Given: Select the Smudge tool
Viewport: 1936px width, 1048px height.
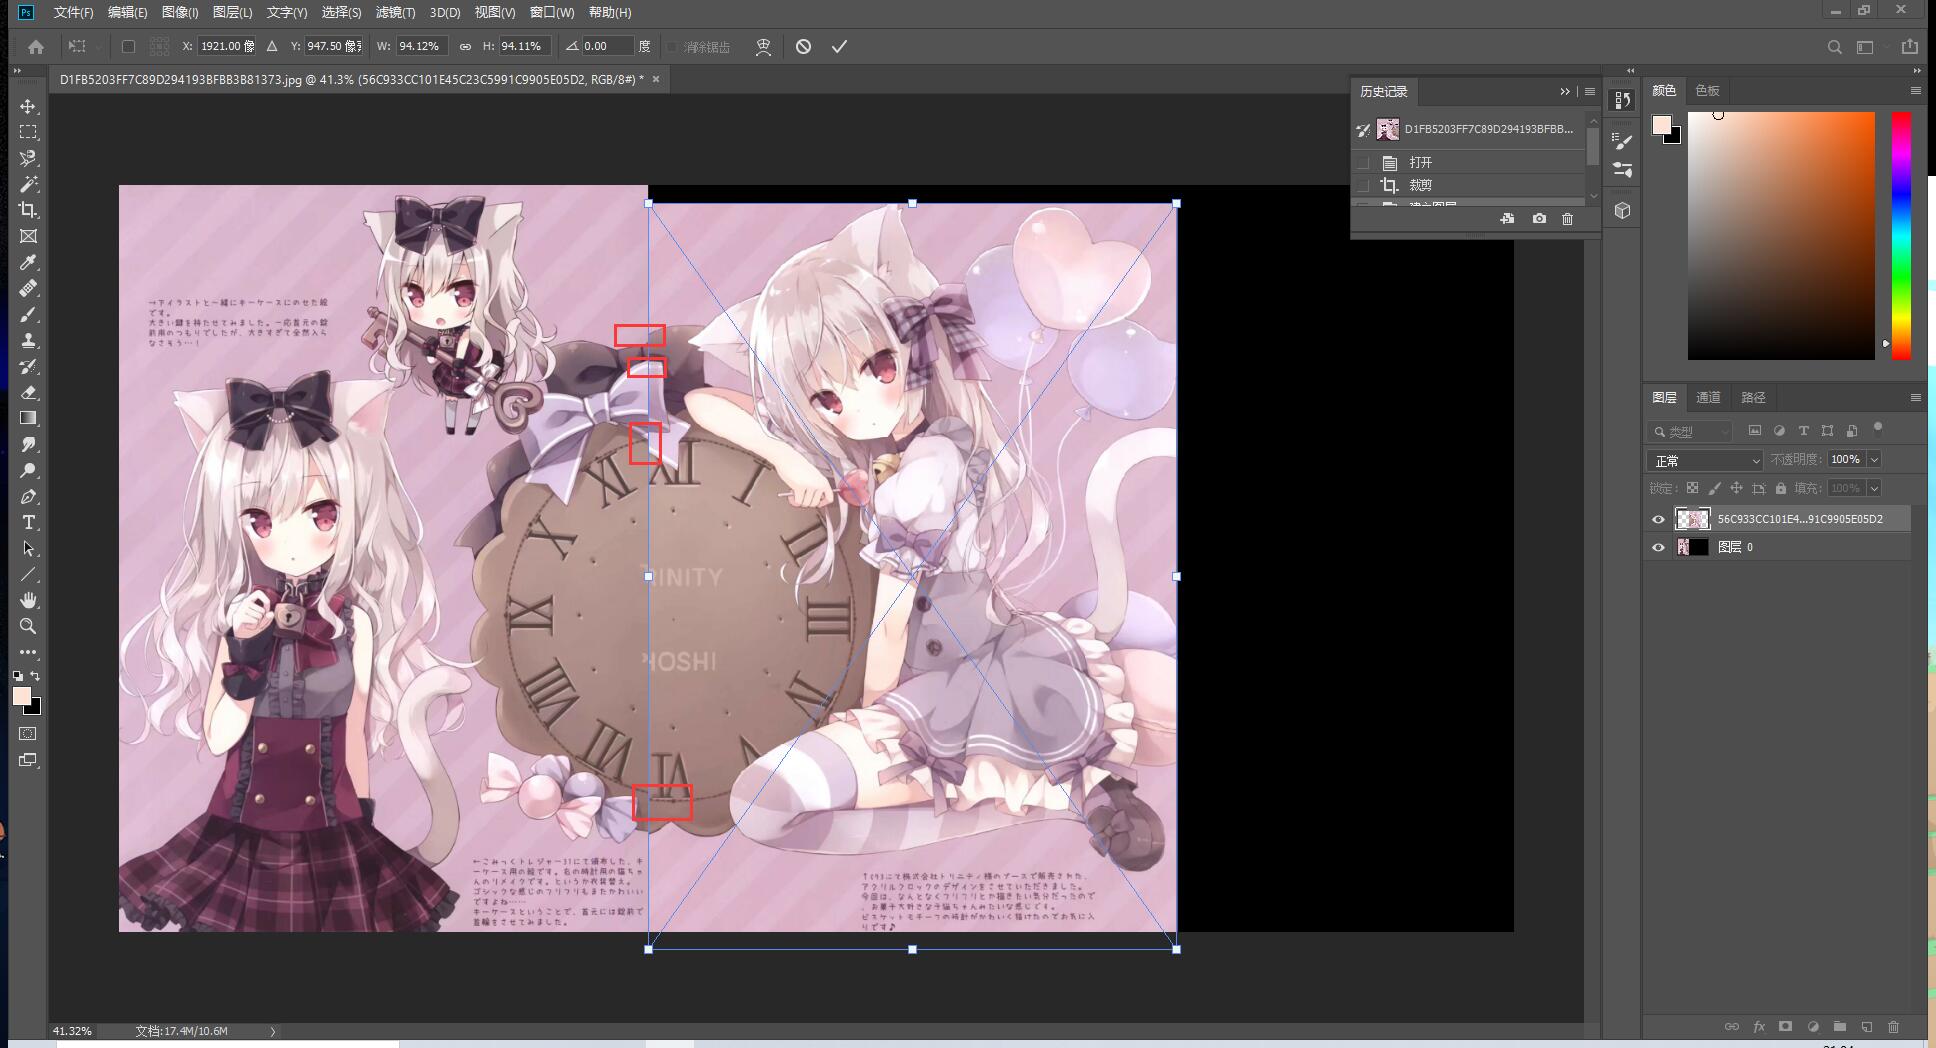Looking at the screenshot, I should [x=28, y=444].
